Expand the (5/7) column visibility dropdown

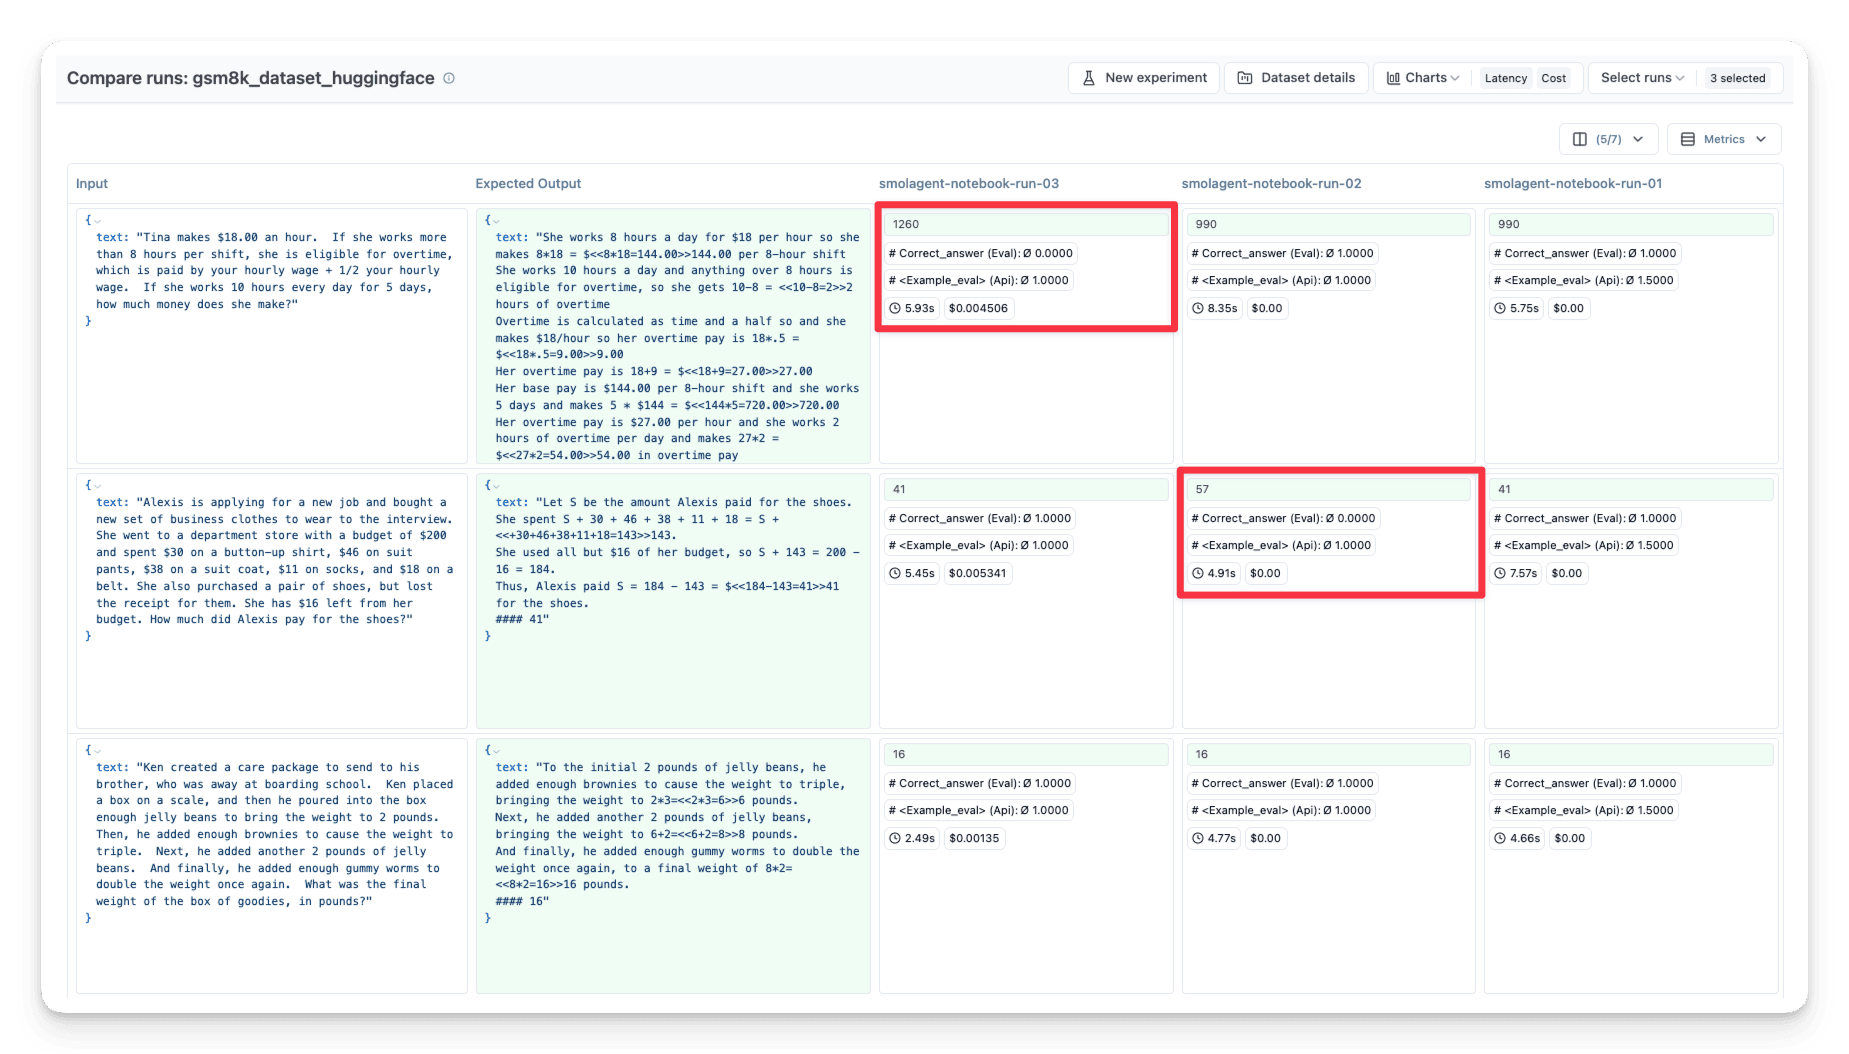[x=1609, y=139]
